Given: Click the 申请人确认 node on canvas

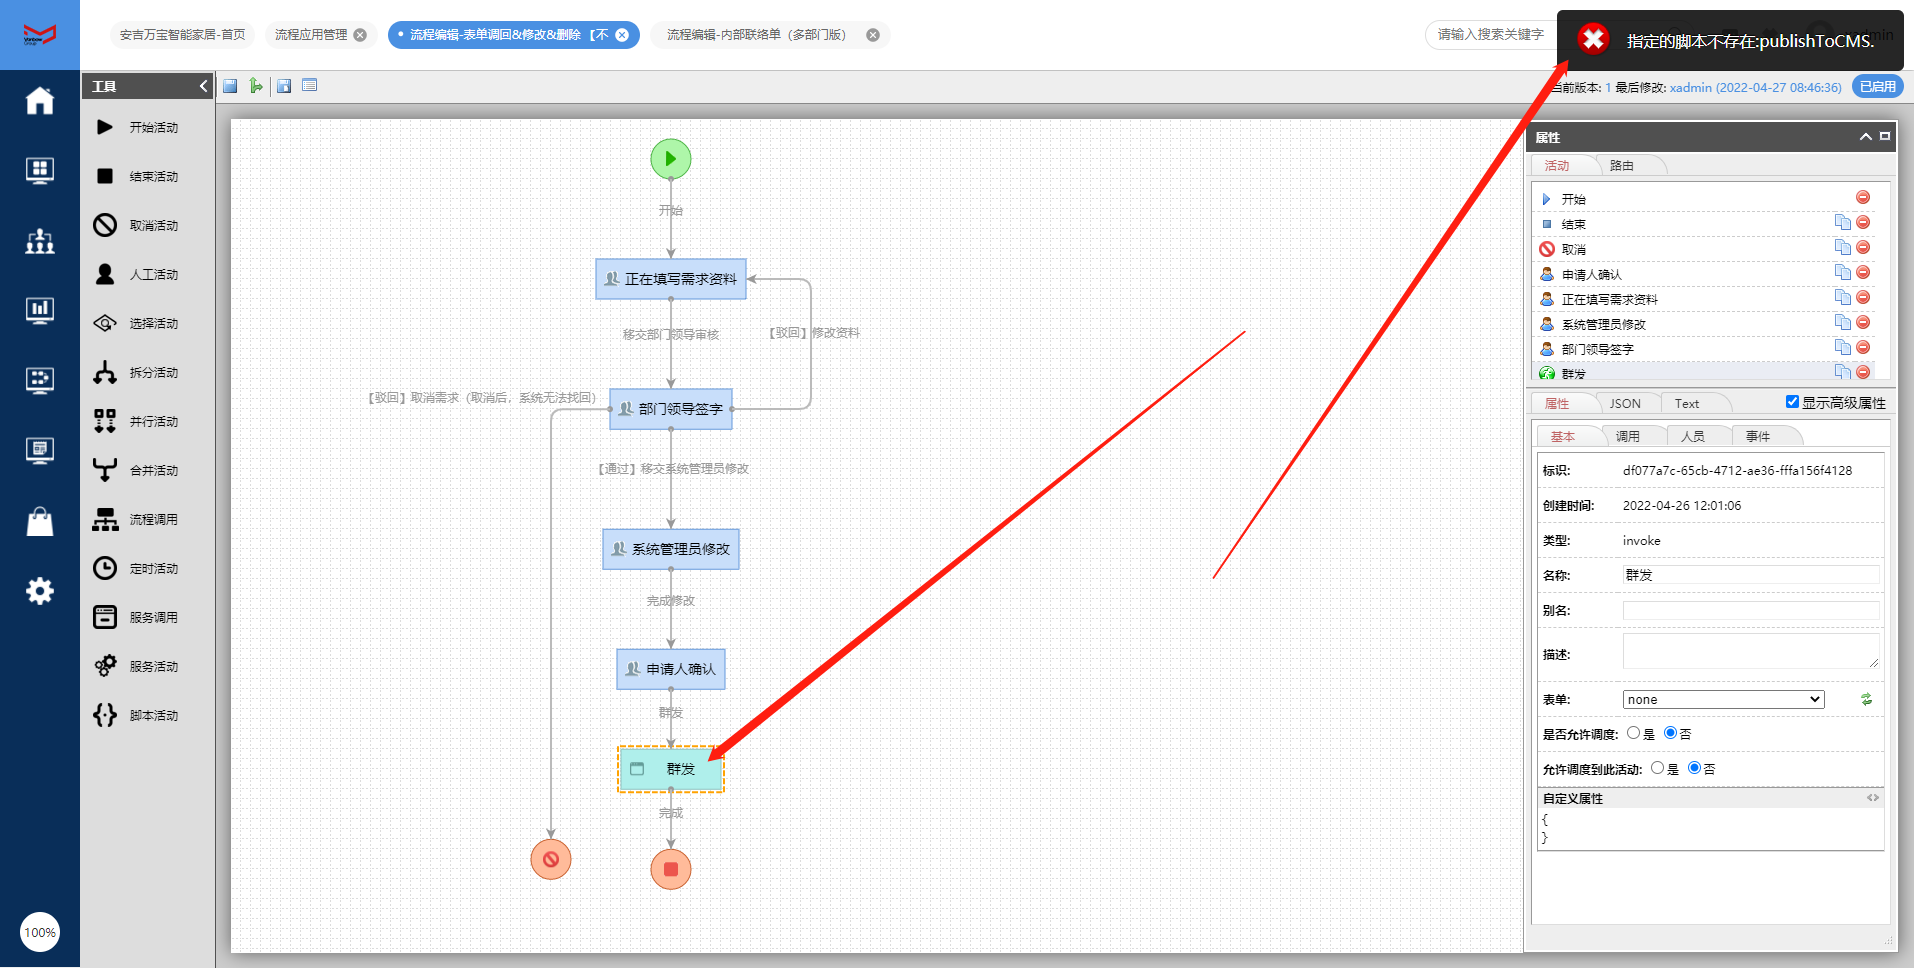Looking at the screenshot, I should point(671,669).
